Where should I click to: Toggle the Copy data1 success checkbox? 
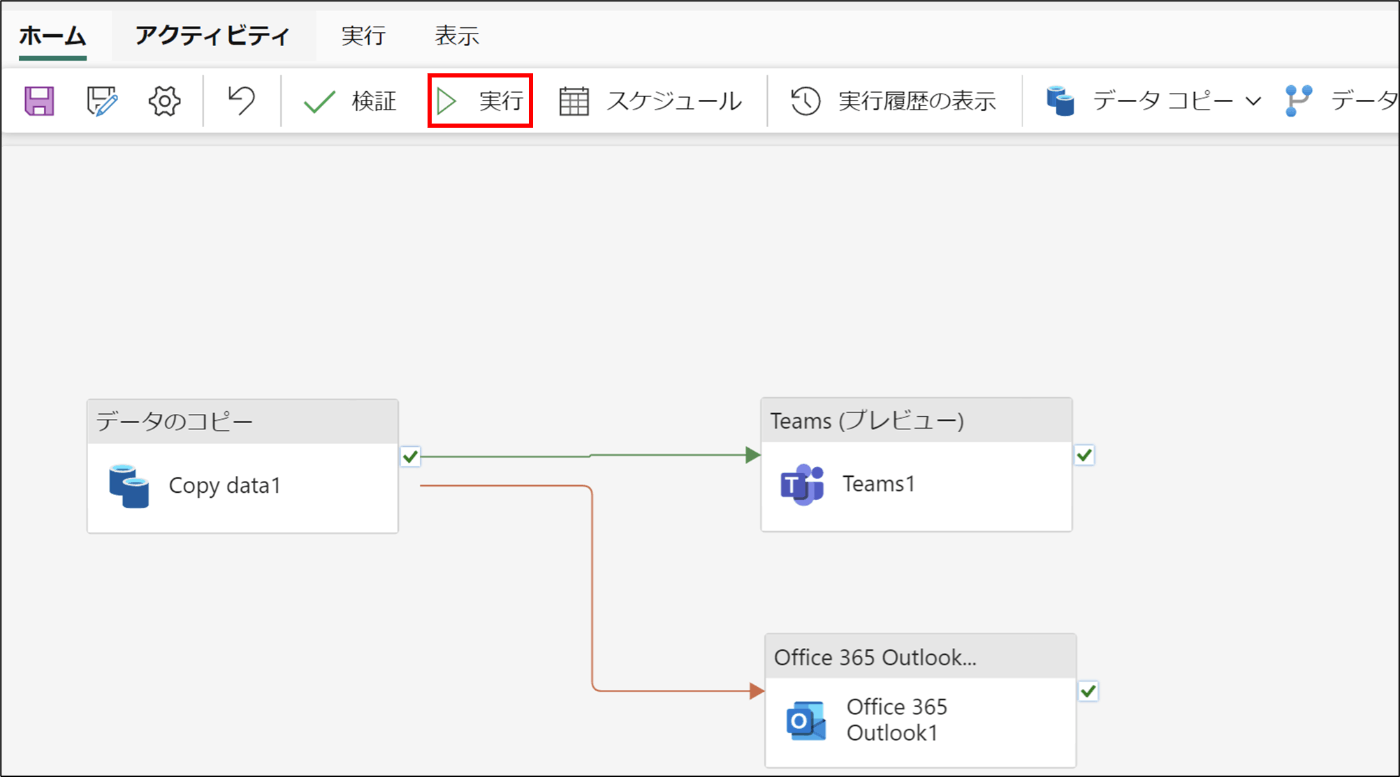click(x=410, y=457)
